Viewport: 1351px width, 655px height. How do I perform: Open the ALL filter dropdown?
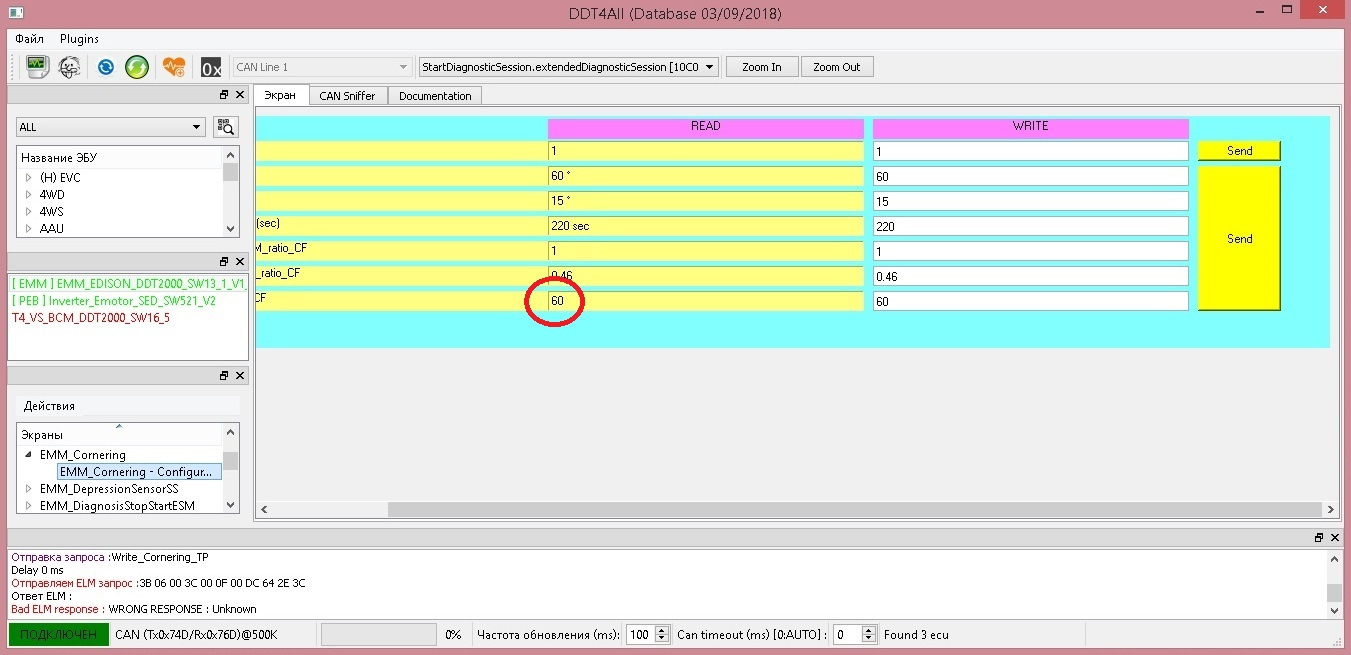click(110, 127)
